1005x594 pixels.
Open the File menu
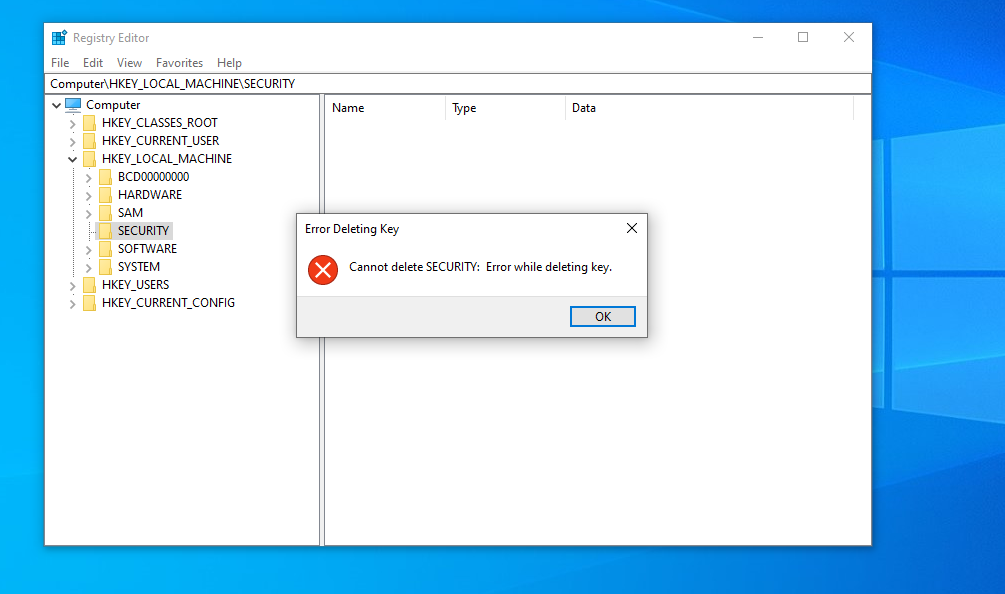(x=59, y=62)
